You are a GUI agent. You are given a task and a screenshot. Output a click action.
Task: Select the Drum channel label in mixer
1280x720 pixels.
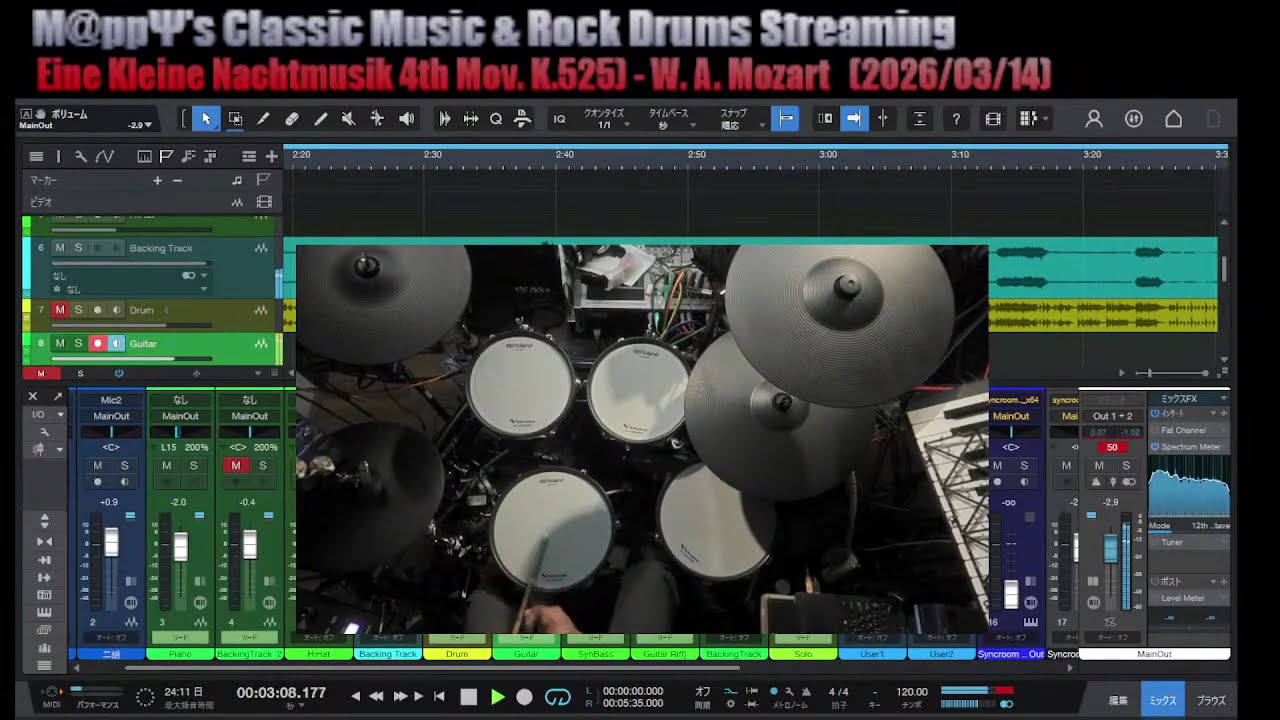[457, 654]
